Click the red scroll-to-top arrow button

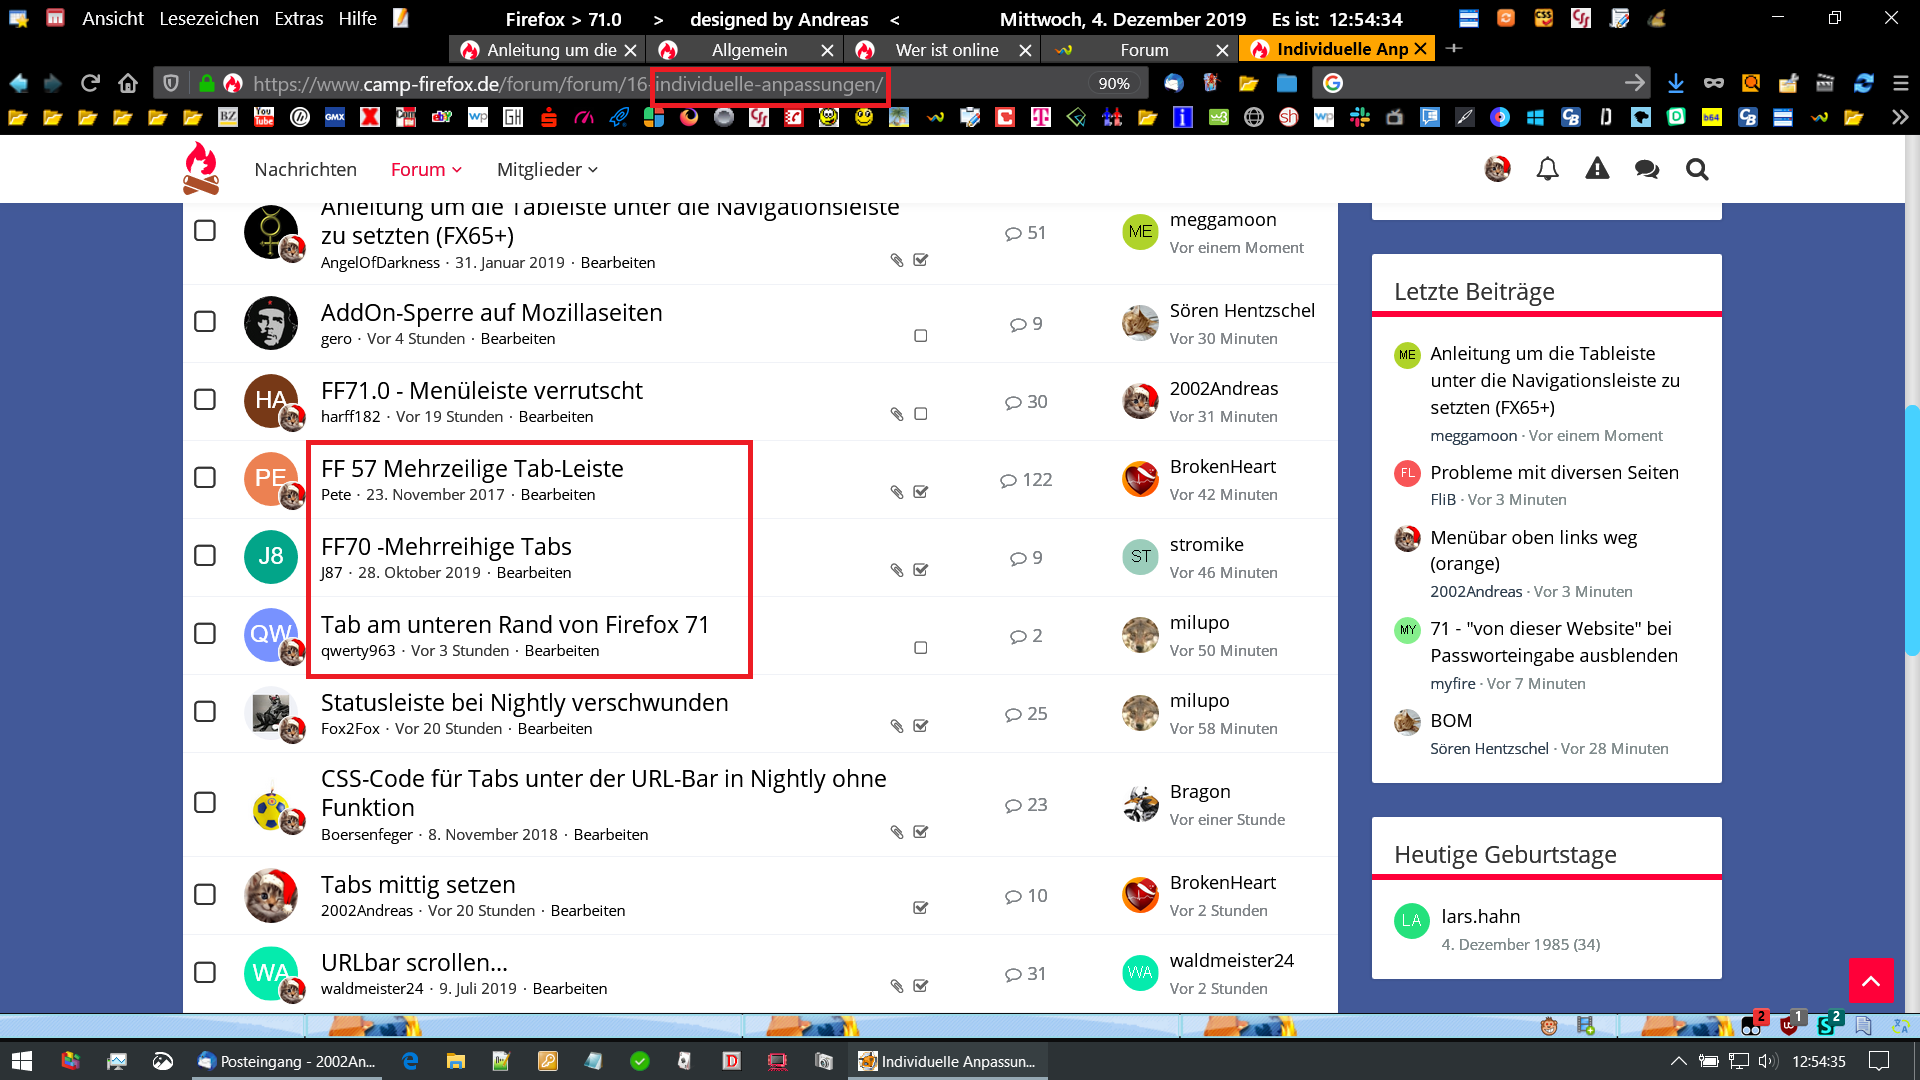1870,980
